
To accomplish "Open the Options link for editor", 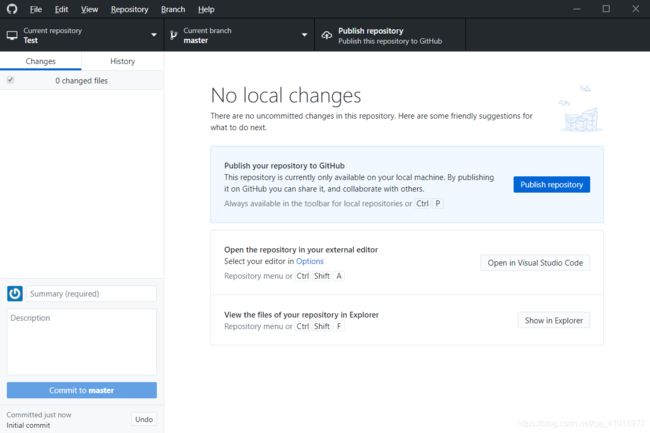I will click(x=310, y=261).
